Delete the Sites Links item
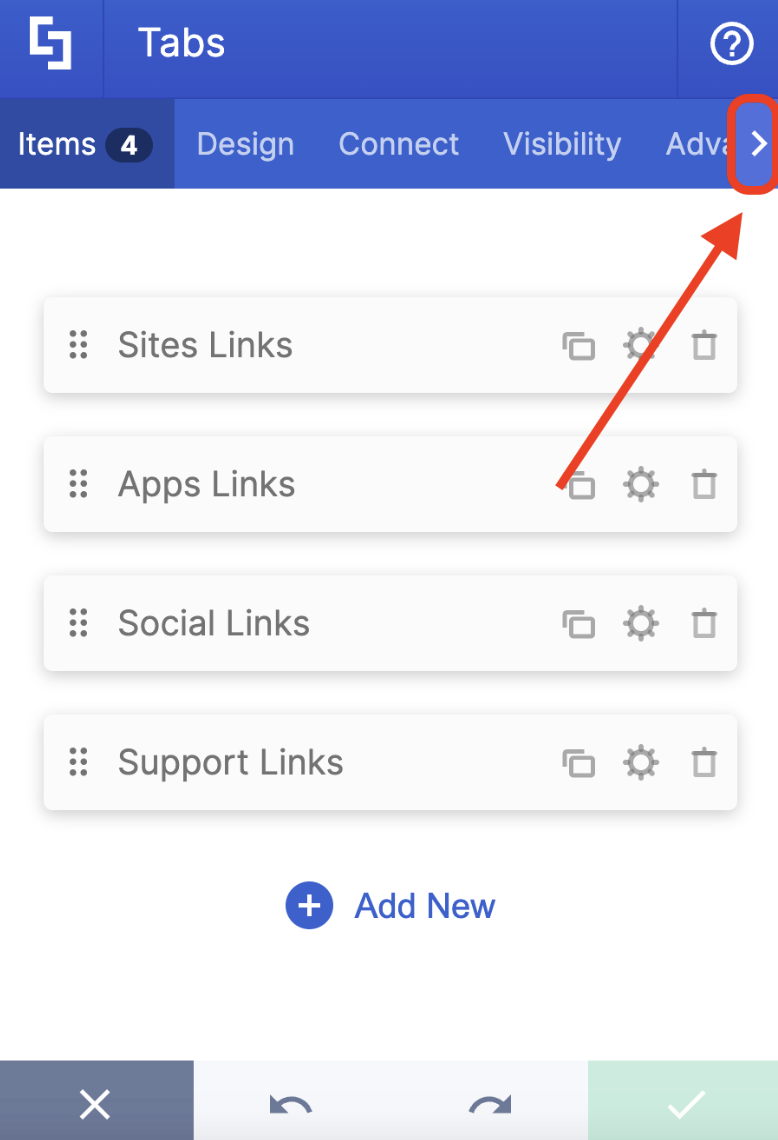 click(704, 345)
